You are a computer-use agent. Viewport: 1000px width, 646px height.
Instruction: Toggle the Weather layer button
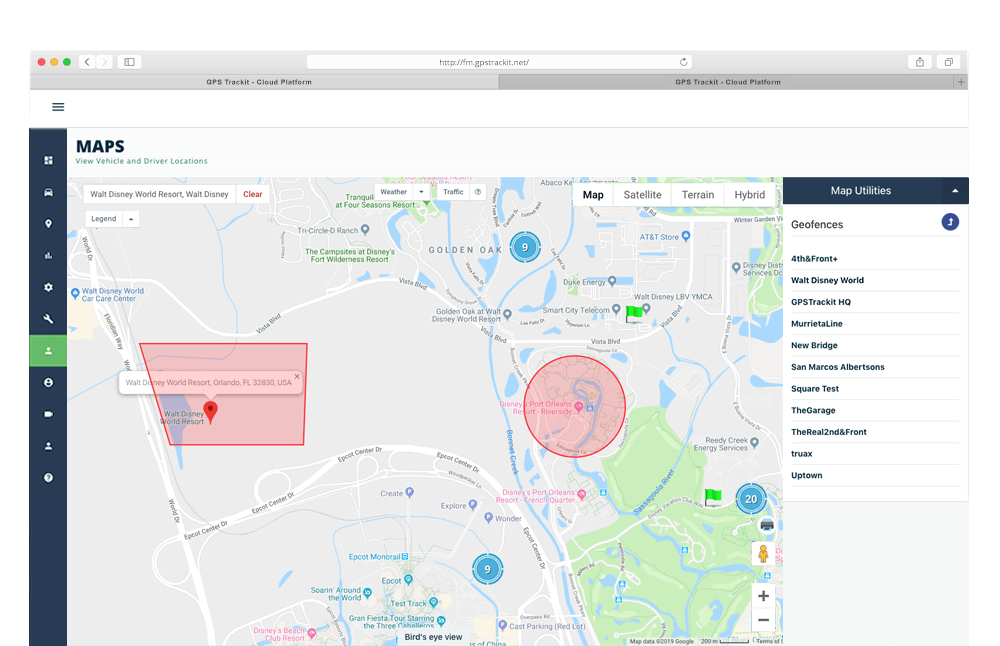point(393,192)
